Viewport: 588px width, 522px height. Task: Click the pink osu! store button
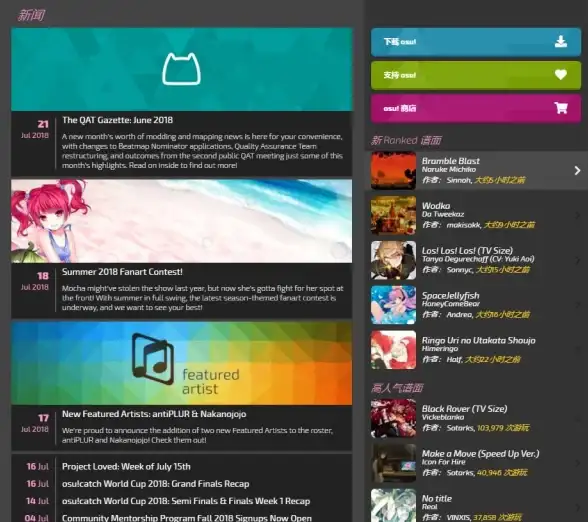(x=476, y=108)
